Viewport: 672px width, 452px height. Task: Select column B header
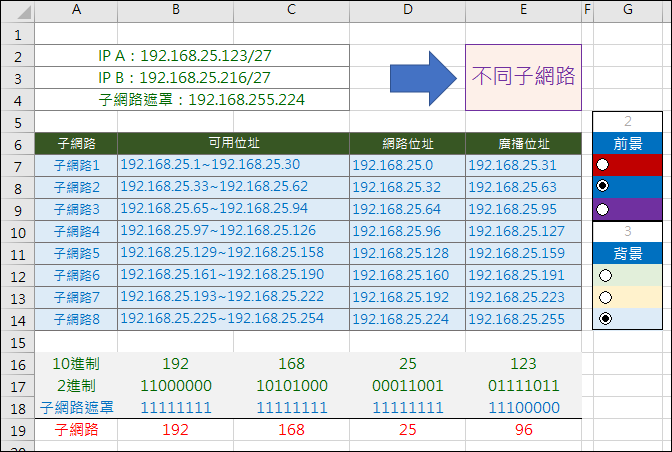[x=176, y=10]
